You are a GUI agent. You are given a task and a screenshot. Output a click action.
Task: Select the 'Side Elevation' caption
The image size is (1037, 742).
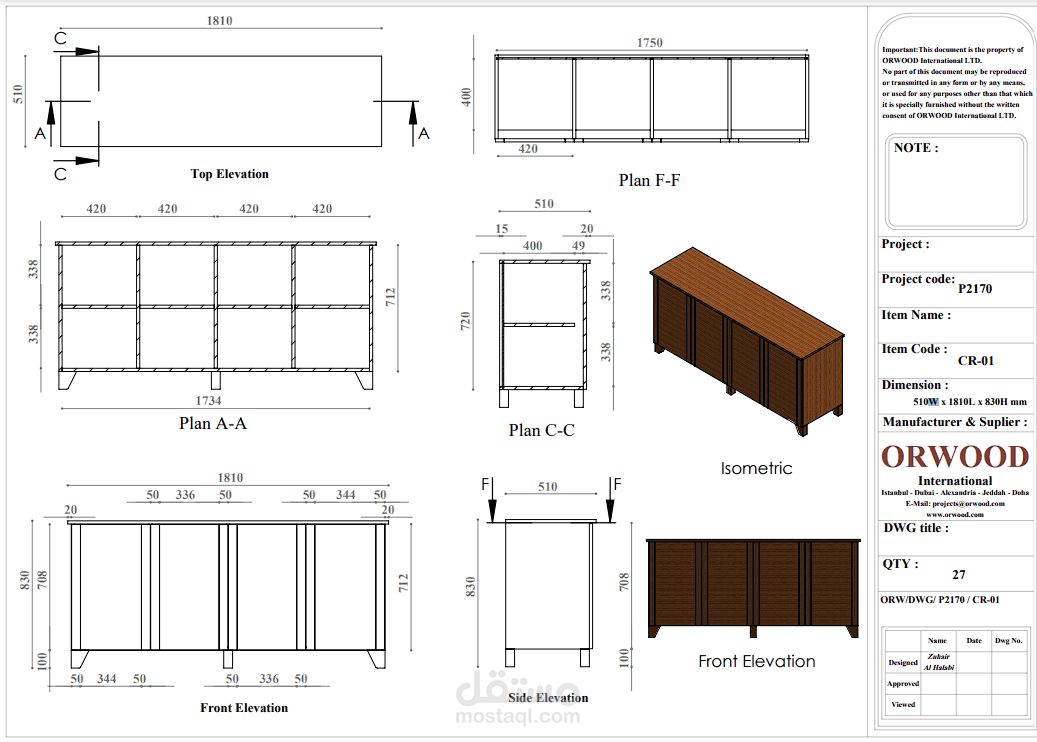point(548,698)
